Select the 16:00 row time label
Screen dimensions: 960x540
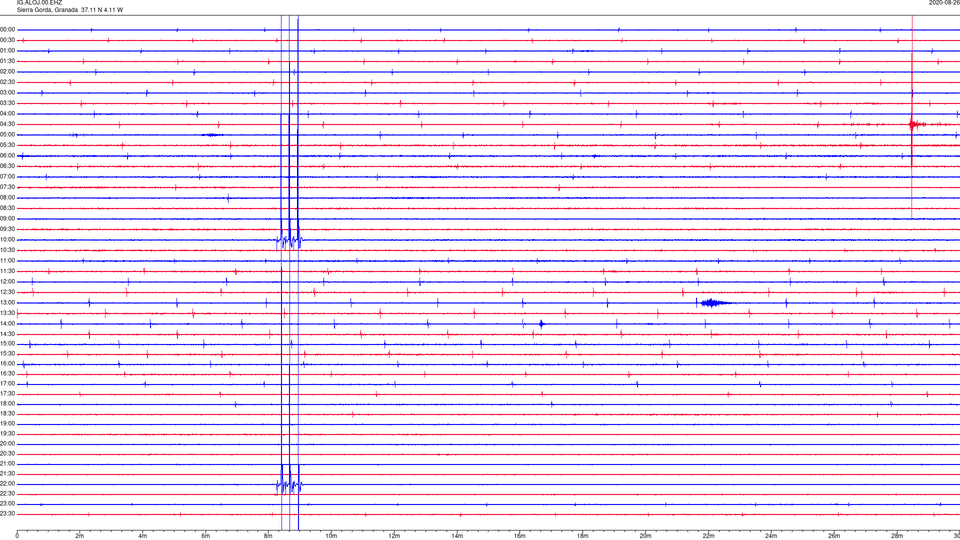pyautogui.click(x=7, y=364)
